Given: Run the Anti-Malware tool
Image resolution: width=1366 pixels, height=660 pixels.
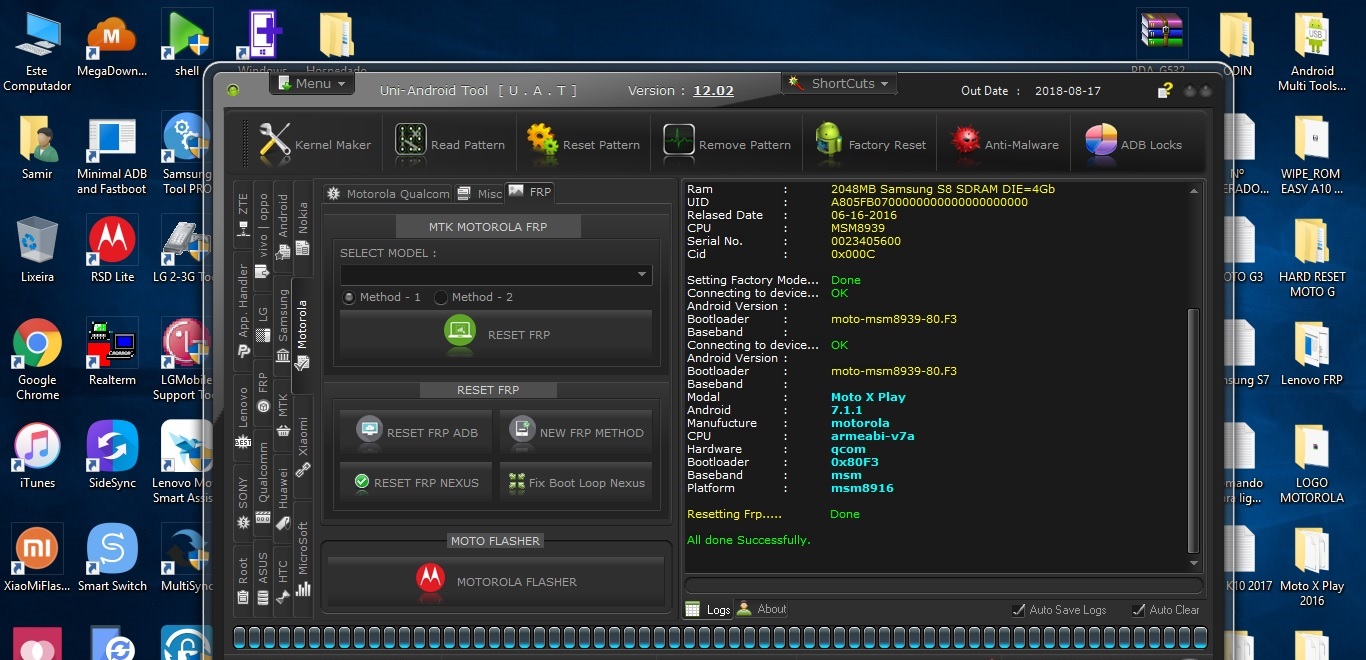Looking at the screenshot, I should click(x=1003, y=144).
